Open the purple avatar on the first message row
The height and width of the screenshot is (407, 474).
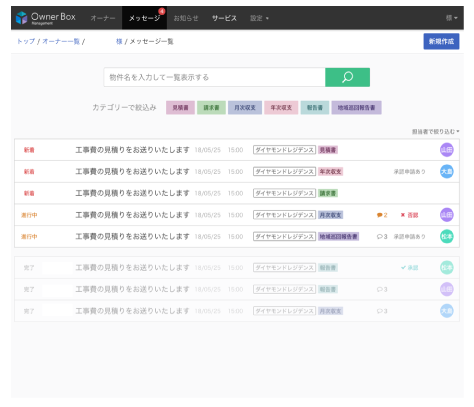[446, 150]
